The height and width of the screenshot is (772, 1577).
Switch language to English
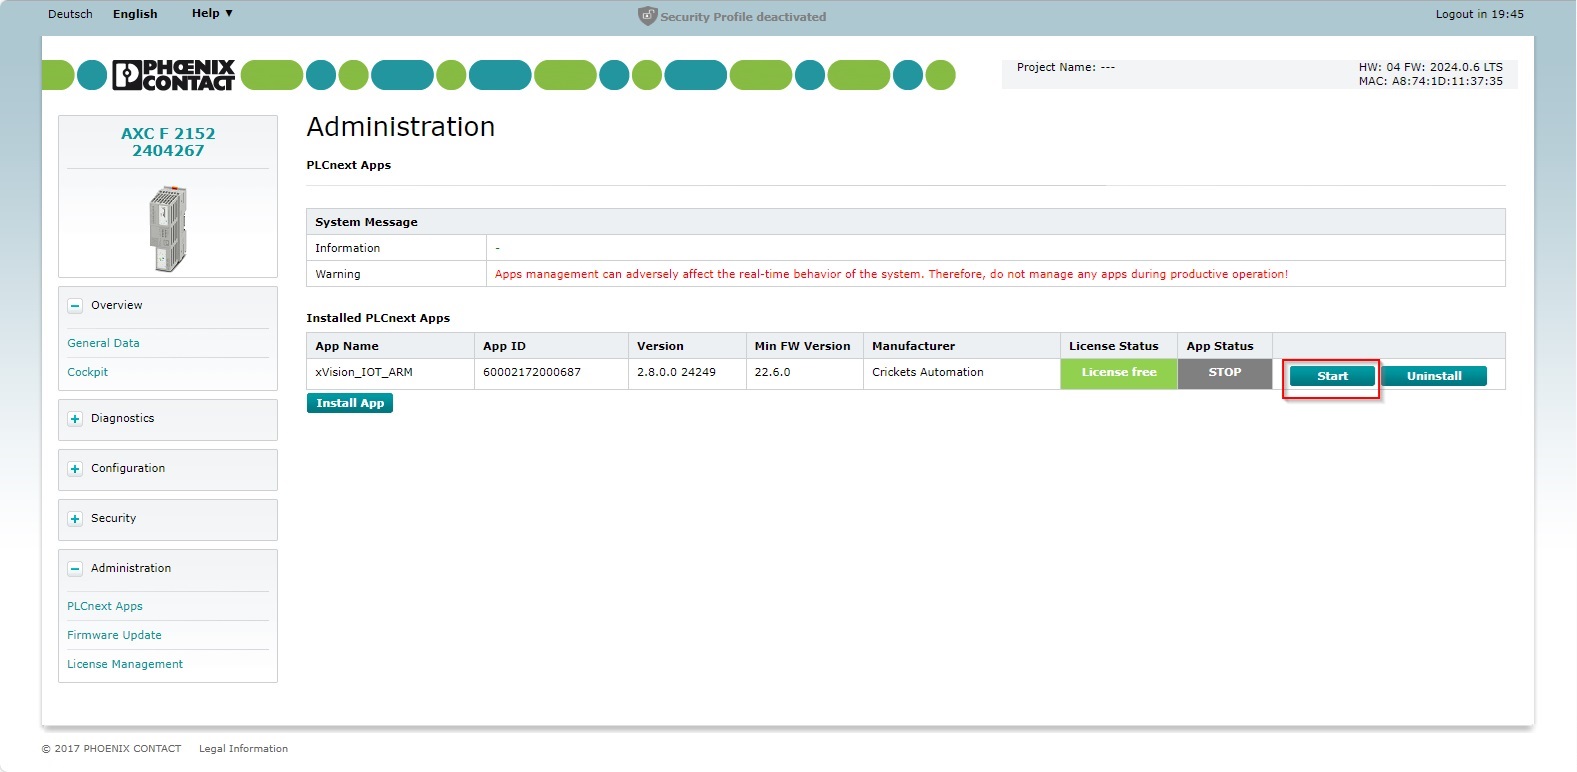point(135,14)
